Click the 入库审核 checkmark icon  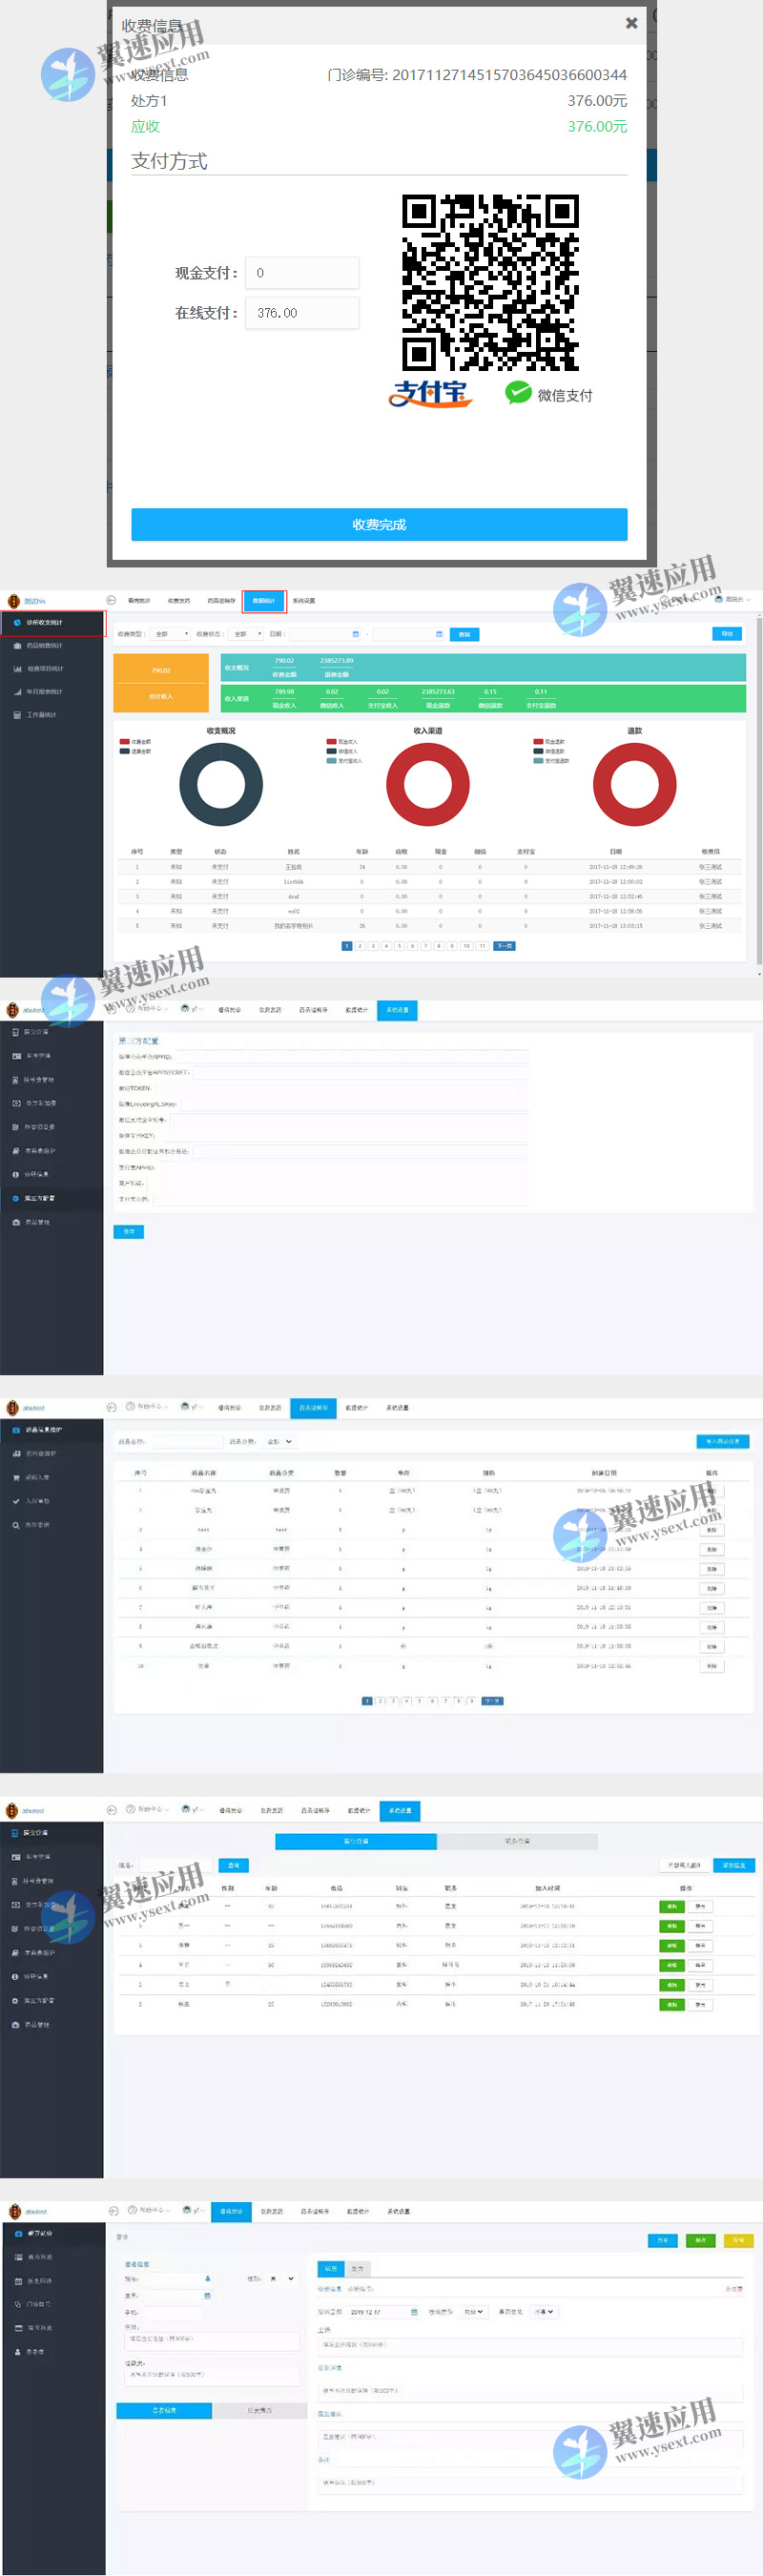pos(16,1501)
